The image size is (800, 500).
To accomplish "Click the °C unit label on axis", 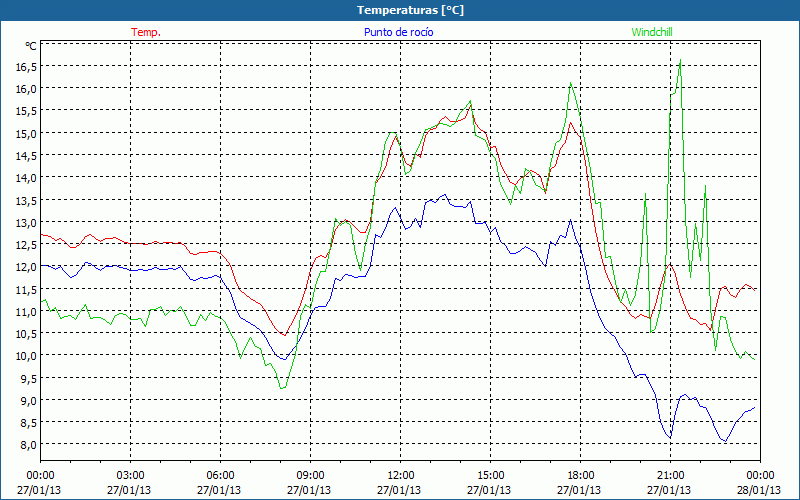I will pyautogui.click(x=31, y=46).
